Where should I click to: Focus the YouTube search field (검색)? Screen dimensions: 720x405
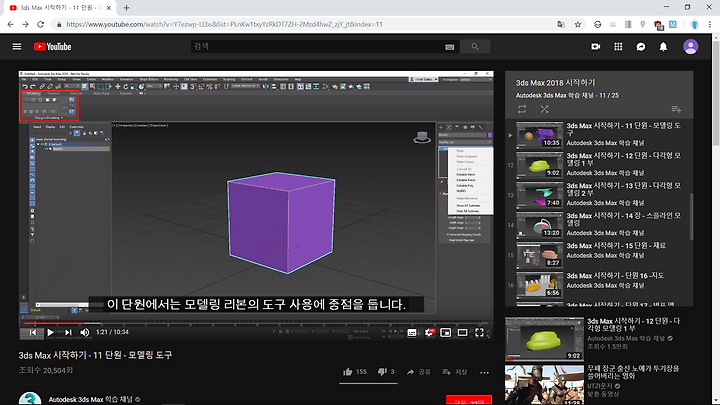[317, 46]
